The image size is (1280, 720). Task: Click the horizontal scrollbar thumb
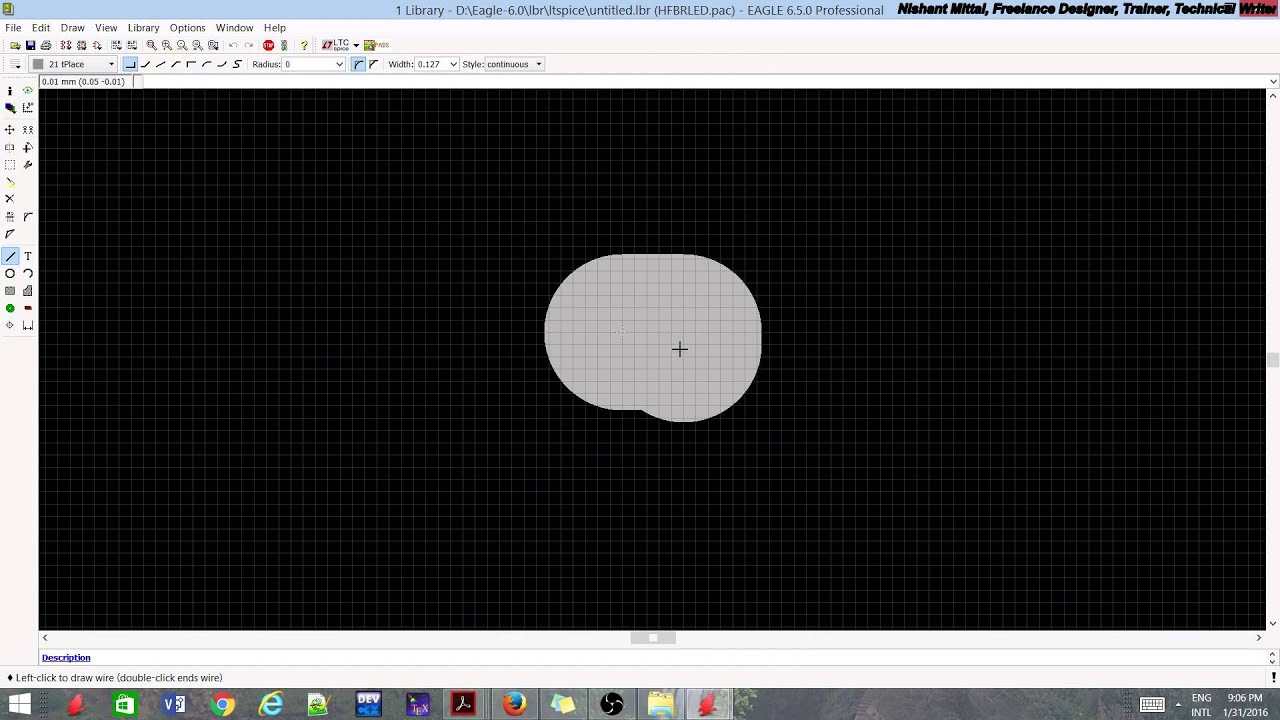point(653,637)
